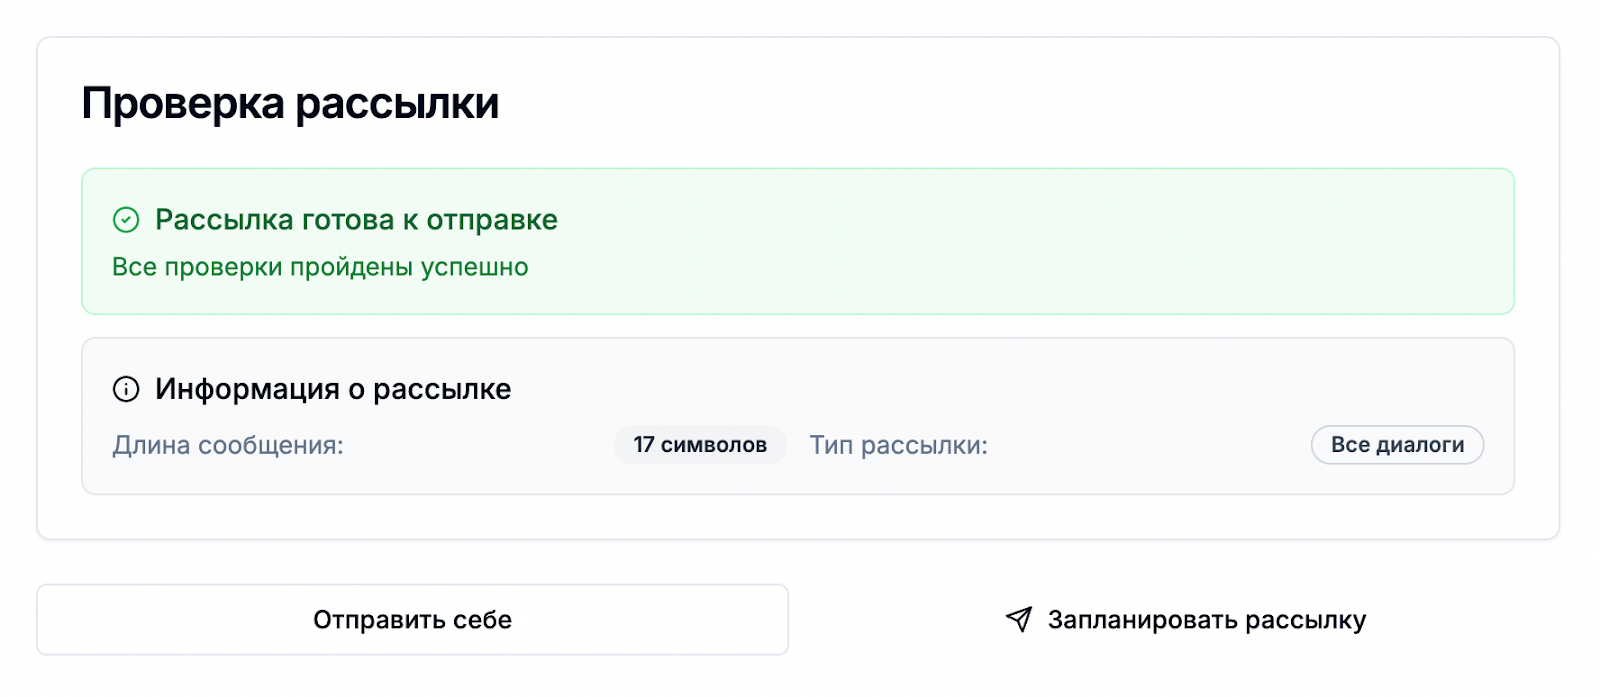The height and width of the screenshot is (697, 1600).
Task: Click the green success status banner
Action: tap(798, 241)
